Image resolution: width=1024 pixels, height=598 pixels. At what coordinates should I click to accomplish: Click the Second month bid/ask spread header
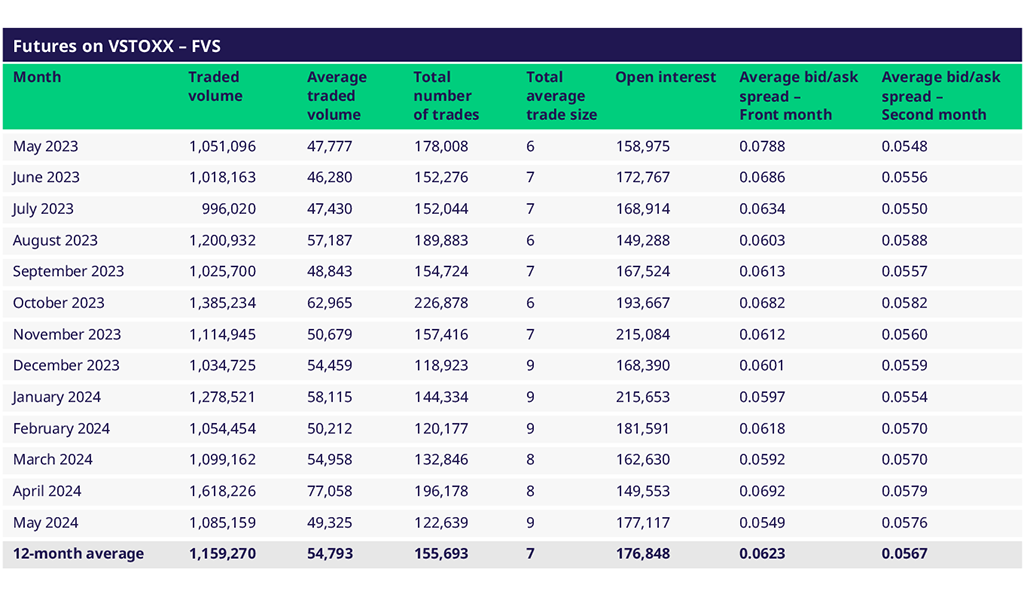coord(940,96)
